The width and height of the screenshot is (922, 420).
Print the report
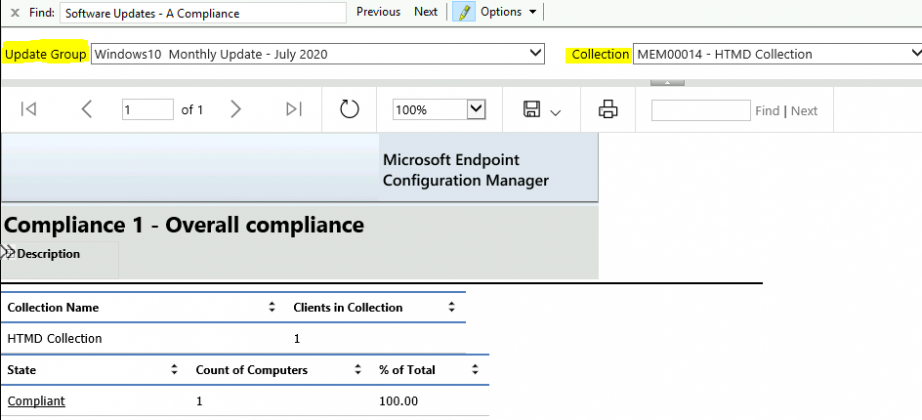coord(608,109)
